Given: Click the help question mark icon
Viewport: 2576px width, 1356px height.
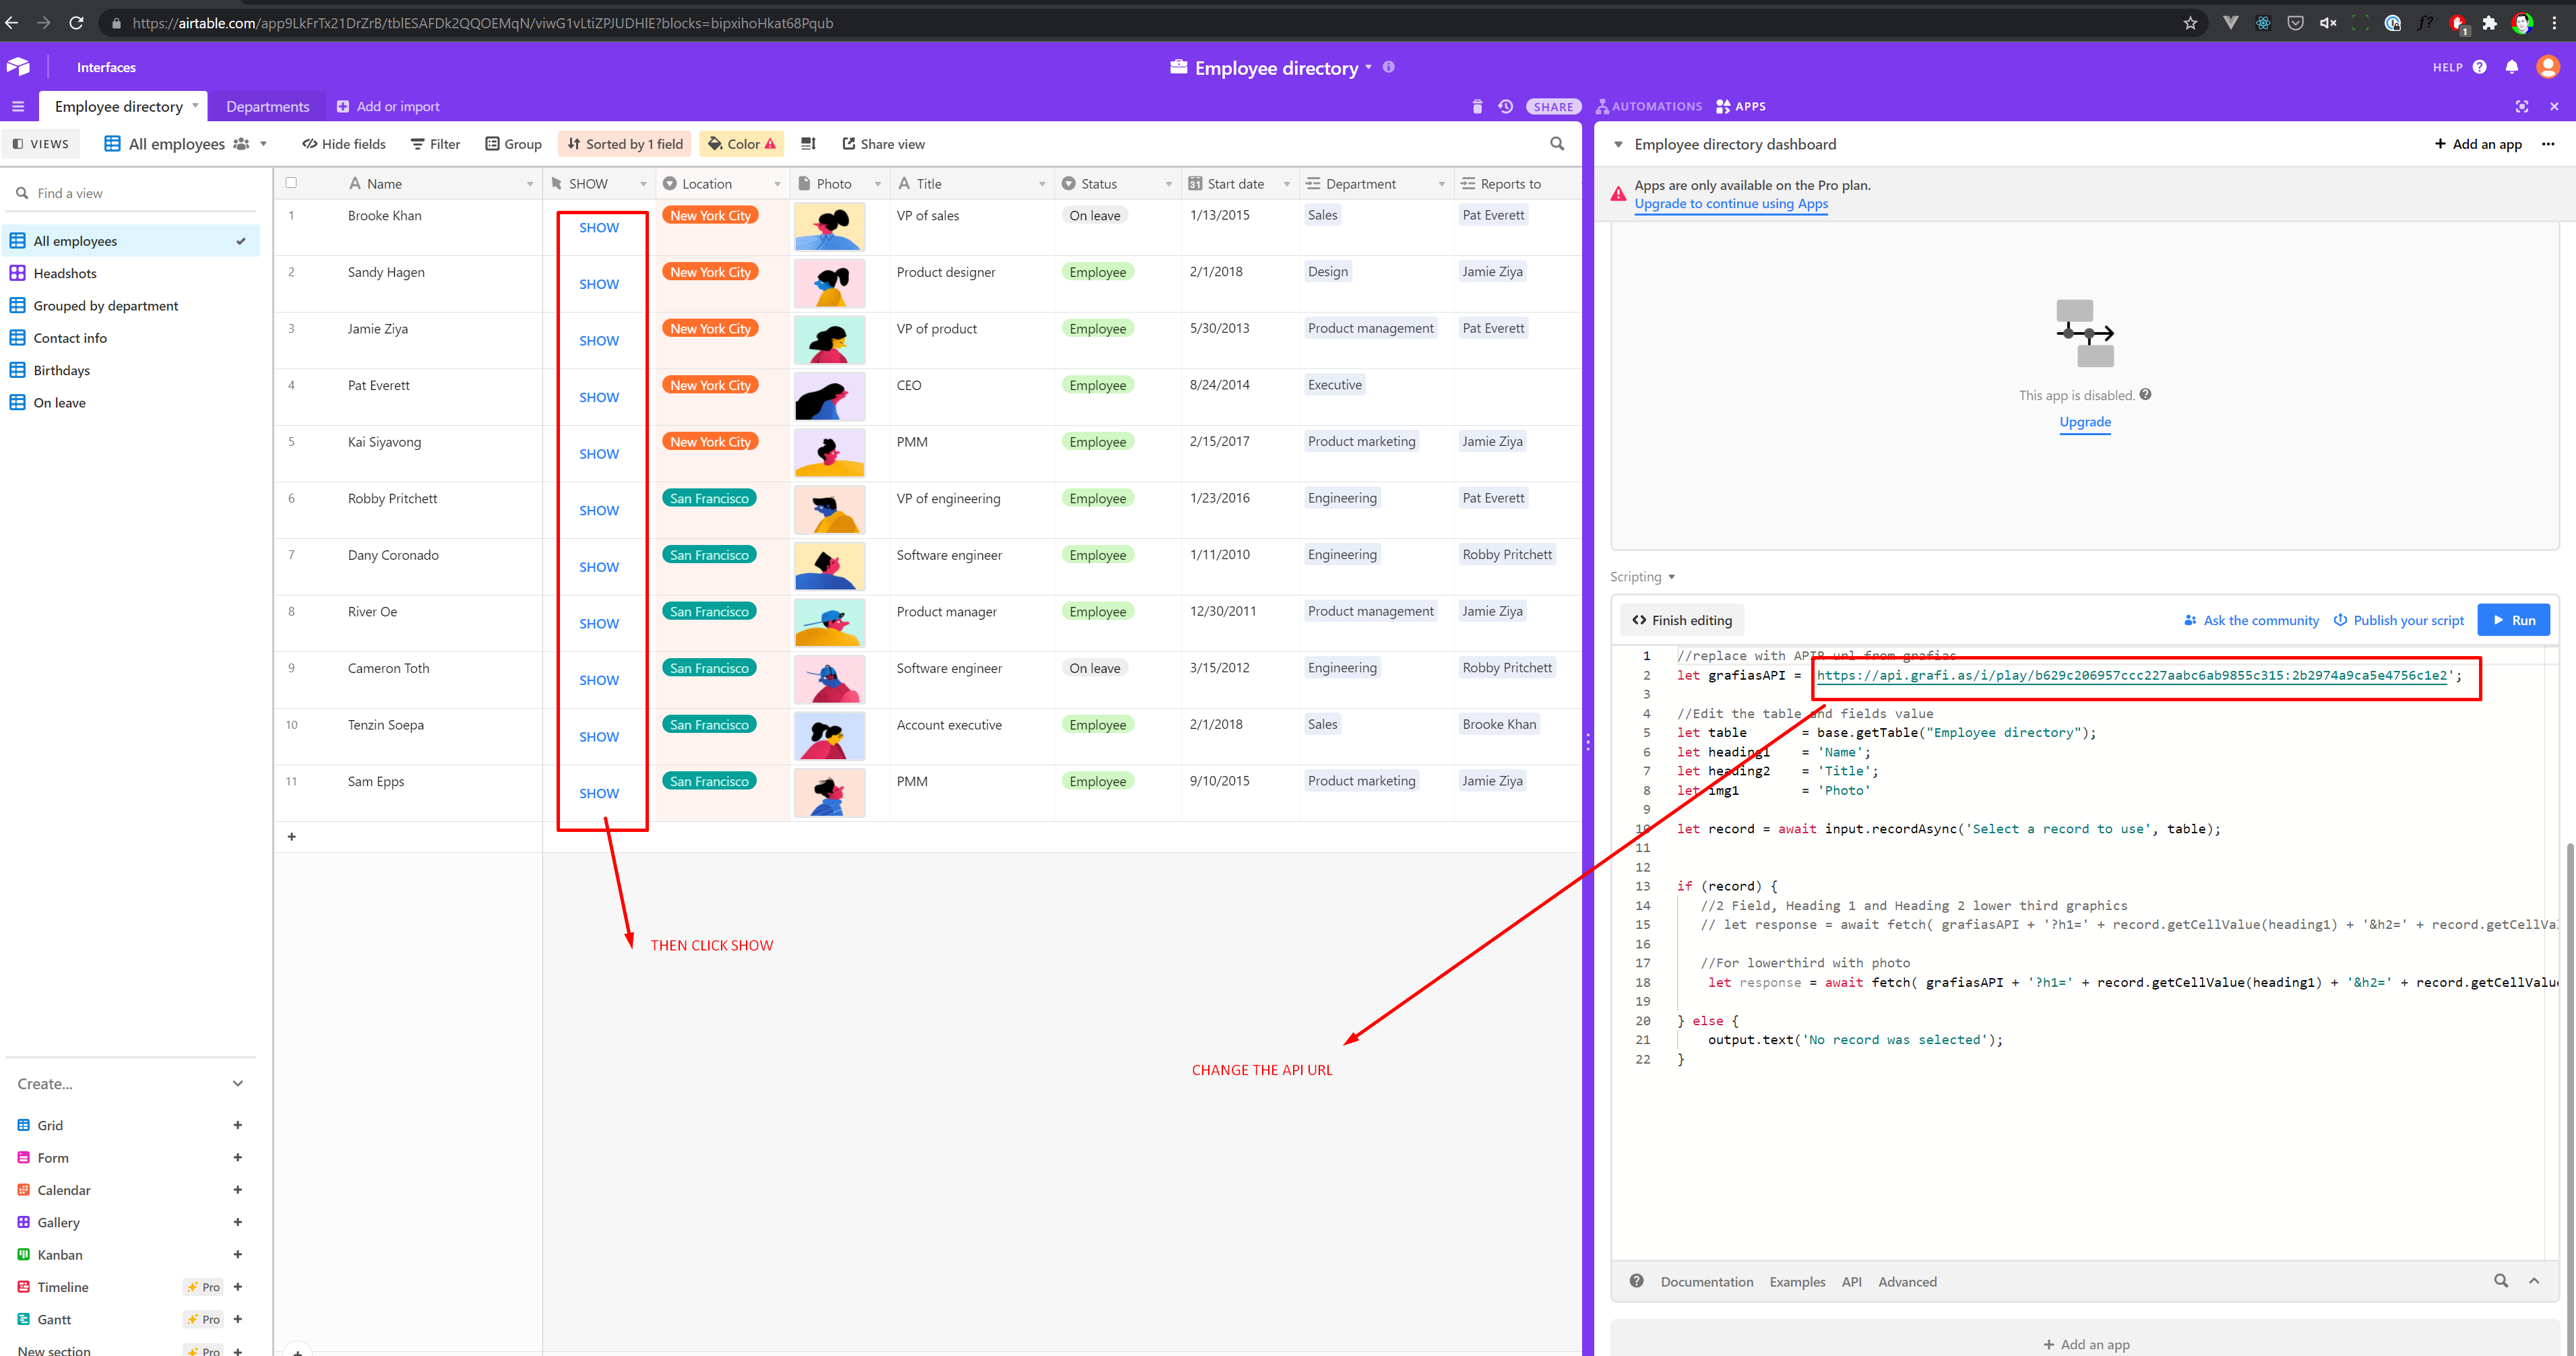Looking at the screenshot, I should pyautogui.click(x=2479, y=67).
